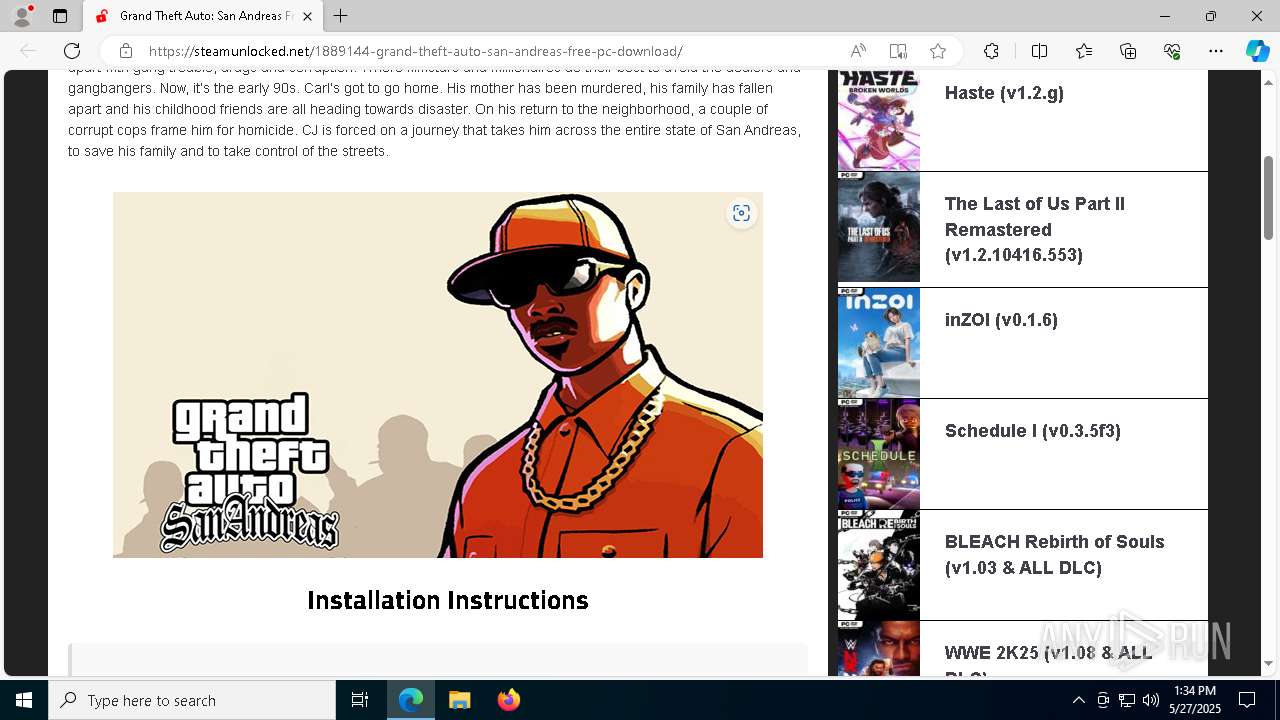
Task: Click the page vertical scrollbar thumb
Action: [x=1268, y=198]
